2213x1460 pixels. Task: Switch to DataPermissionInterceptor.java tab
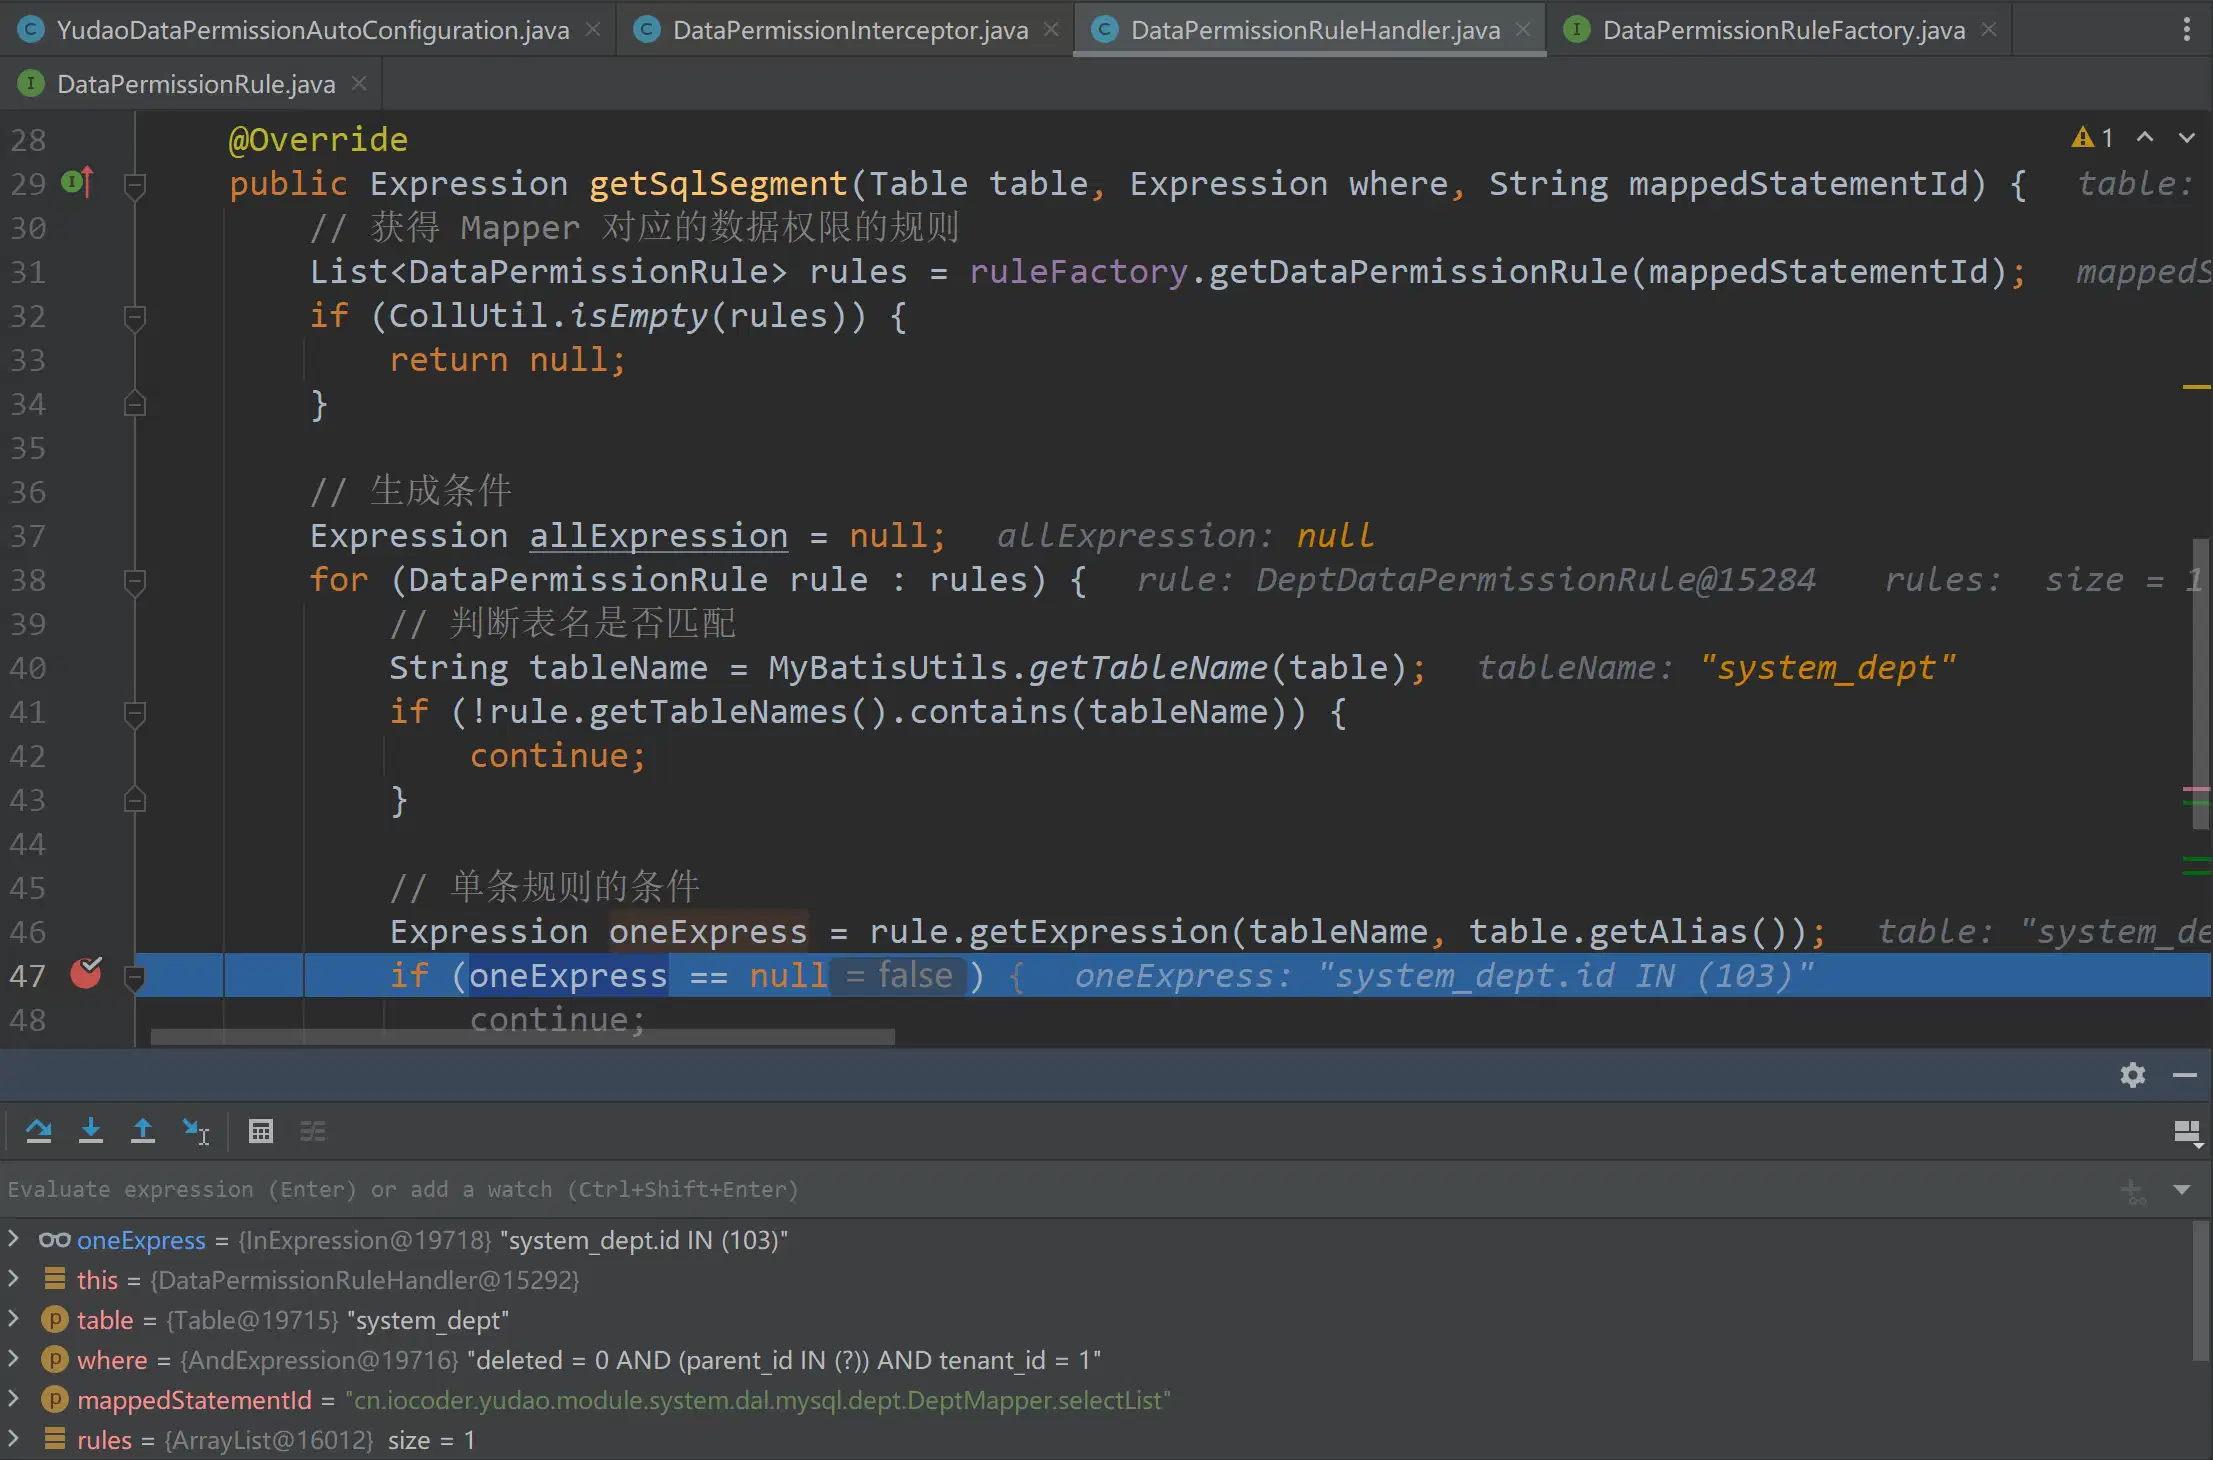[849, 30]
